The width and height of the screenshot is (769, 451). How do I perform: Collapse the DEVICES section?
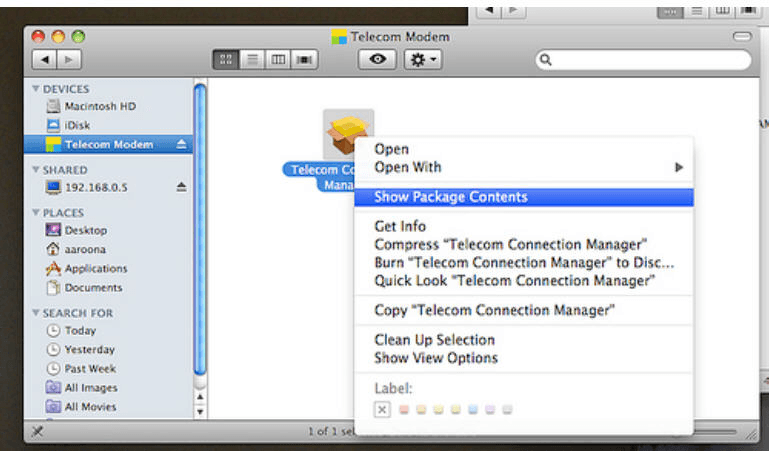[36, 89]
